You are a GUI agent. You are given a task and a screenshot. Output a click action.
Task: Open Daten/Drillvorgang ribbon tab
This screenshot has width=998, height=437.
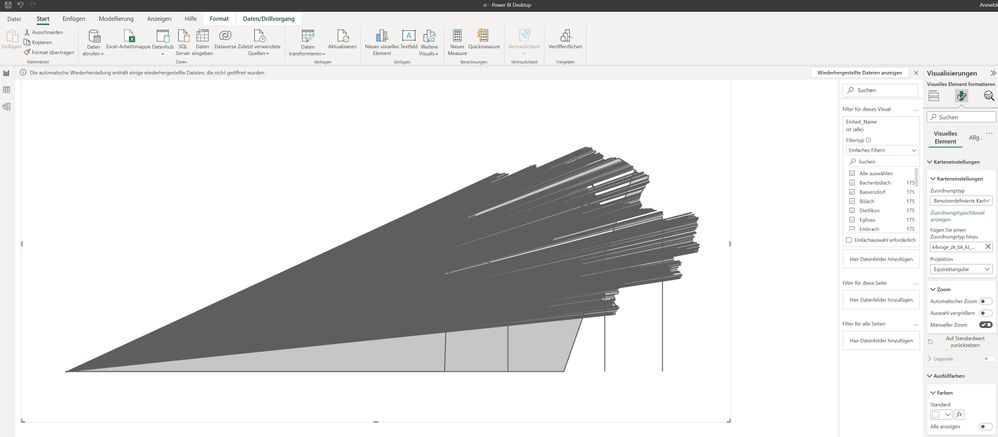[269, 19]
